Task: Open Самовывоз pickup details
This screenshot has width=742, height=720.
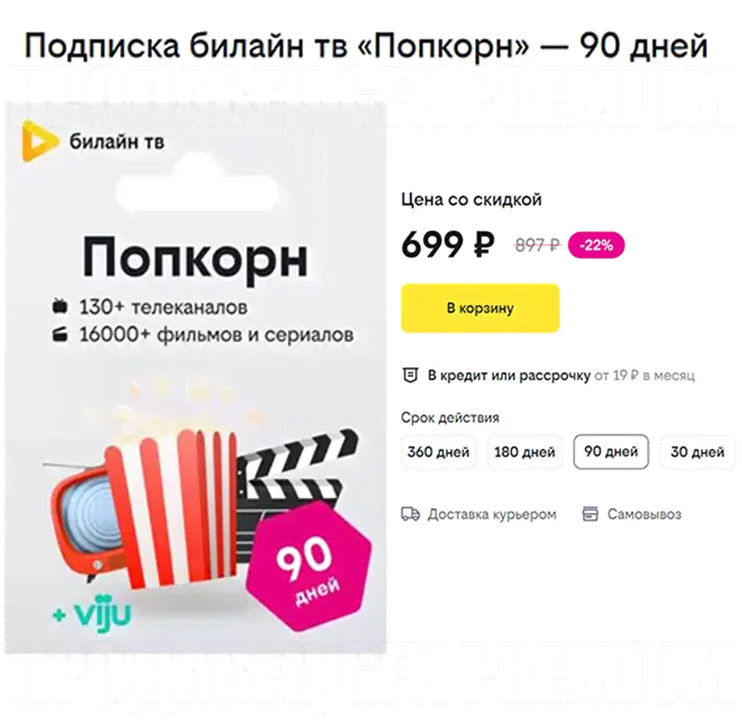Action: [645, 514]
